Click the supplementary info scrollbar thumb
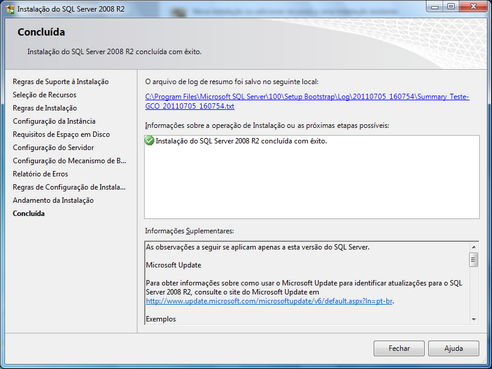492x369 pixels. pos(474,260)
